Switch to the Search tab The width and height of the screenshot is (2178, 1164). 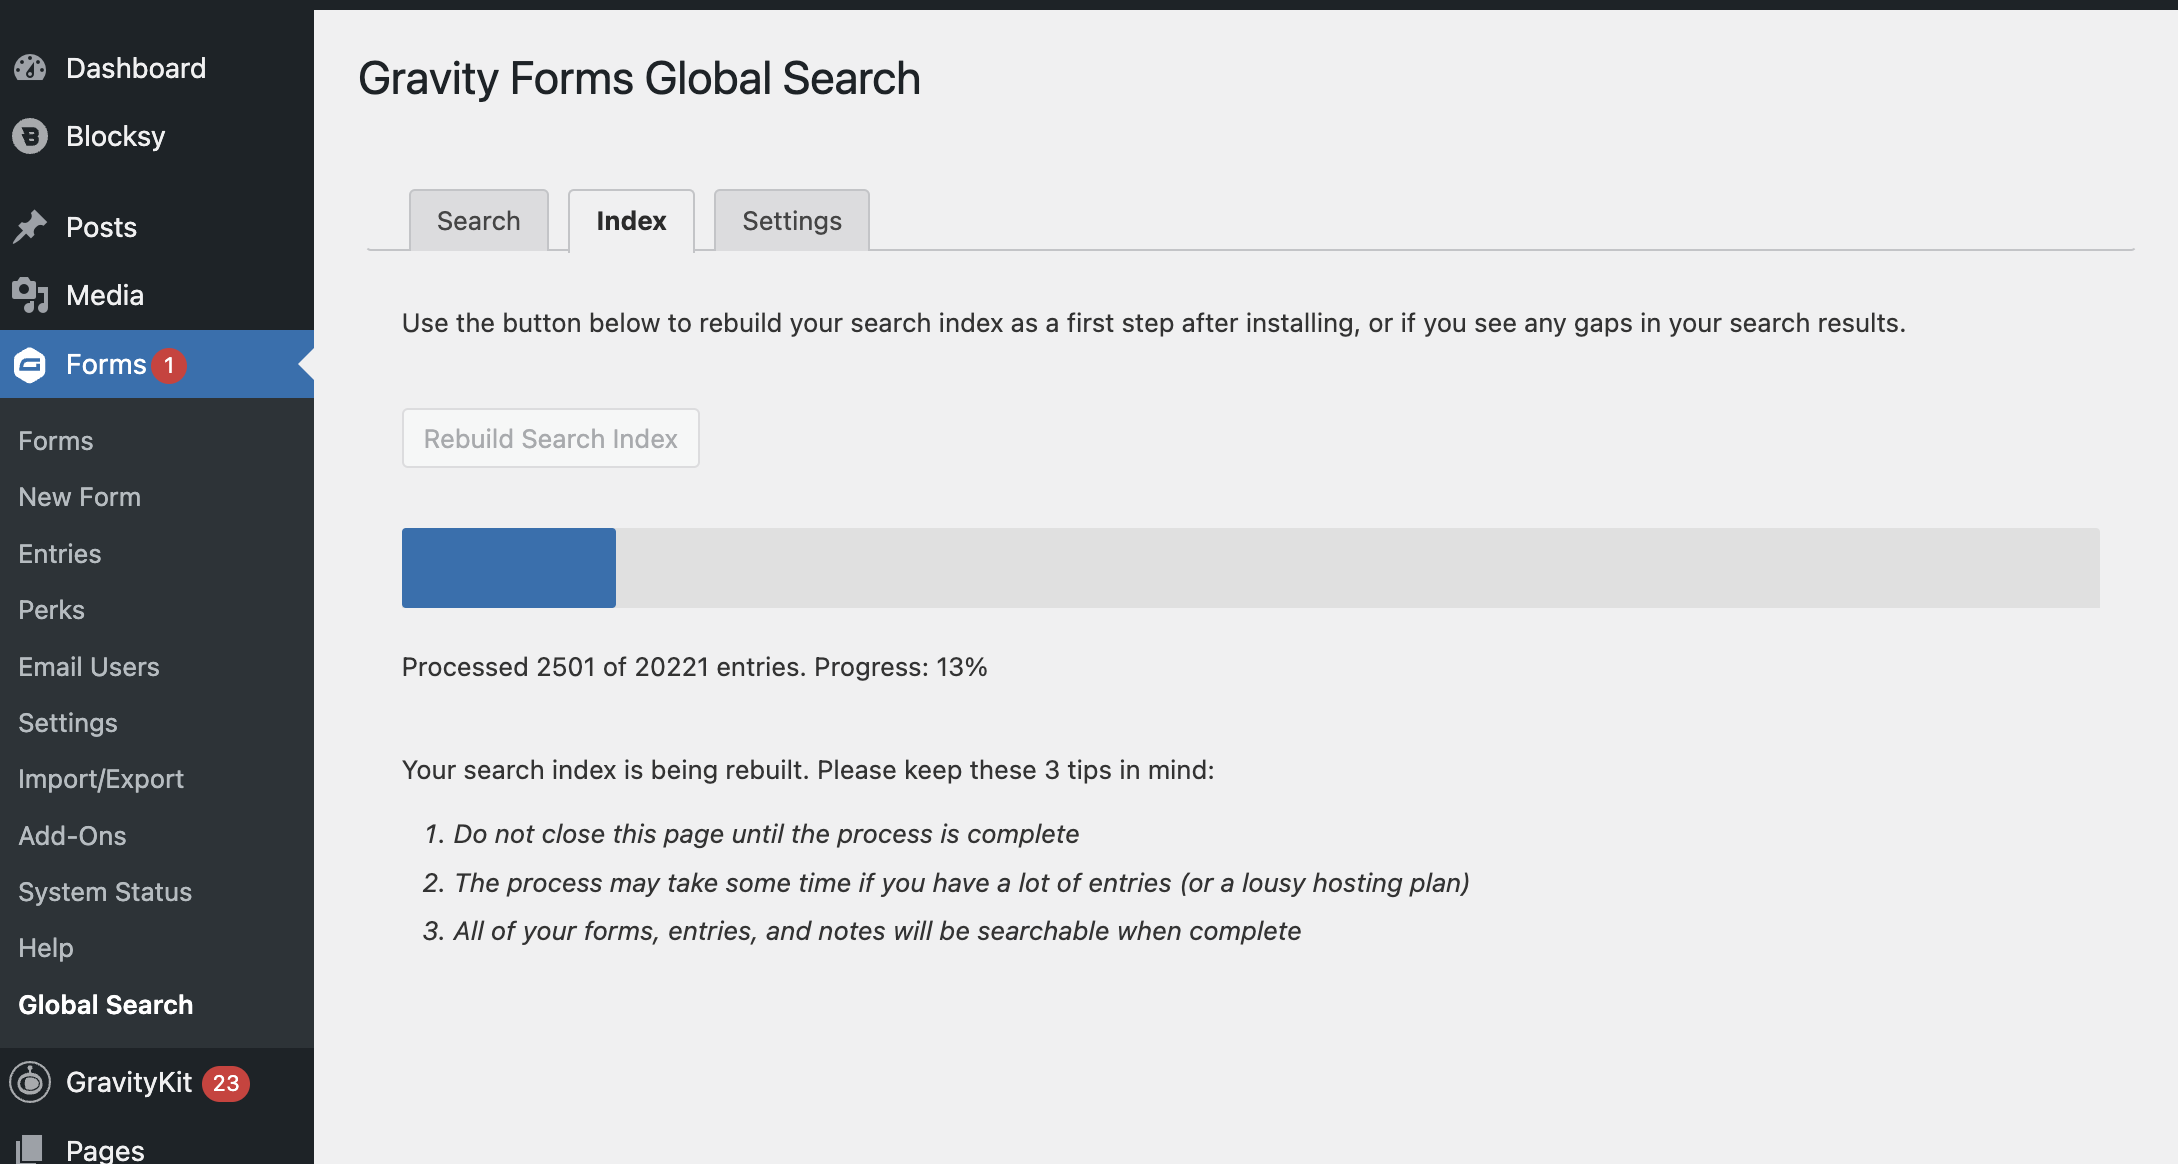478,220
